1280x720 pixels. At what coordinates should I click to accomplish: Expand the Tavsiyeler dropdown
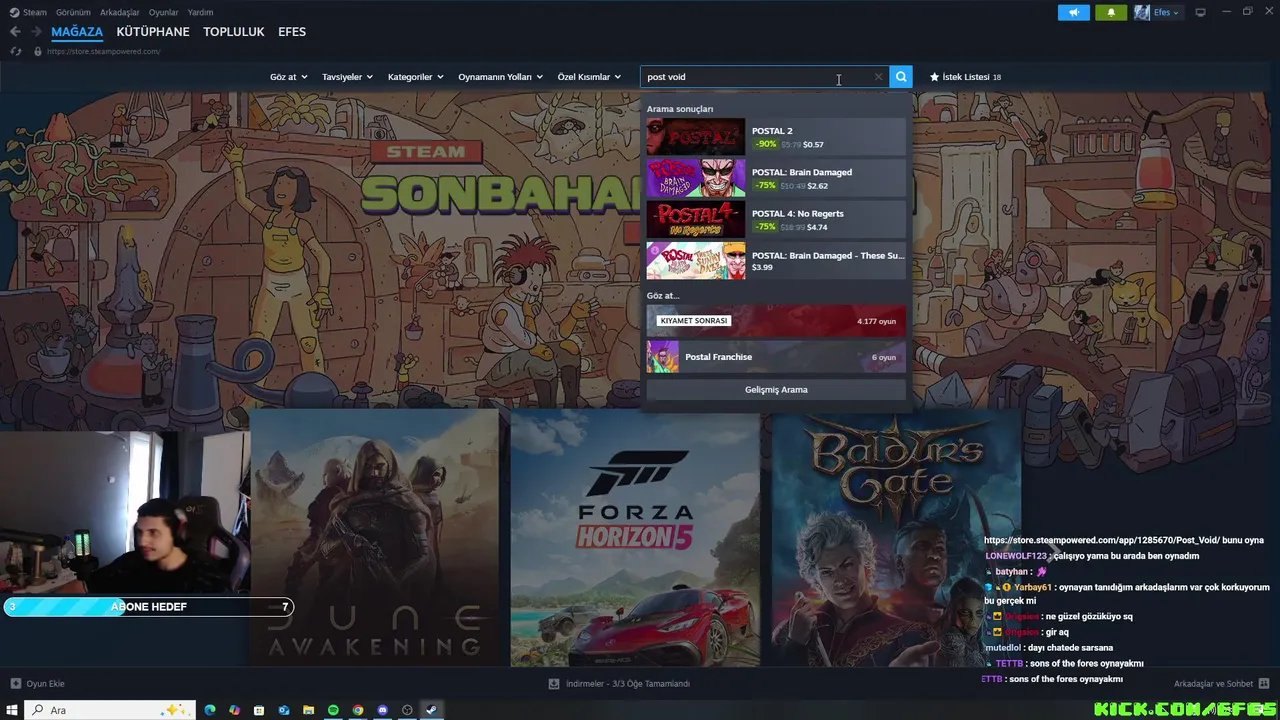click(x=347, y=77)
